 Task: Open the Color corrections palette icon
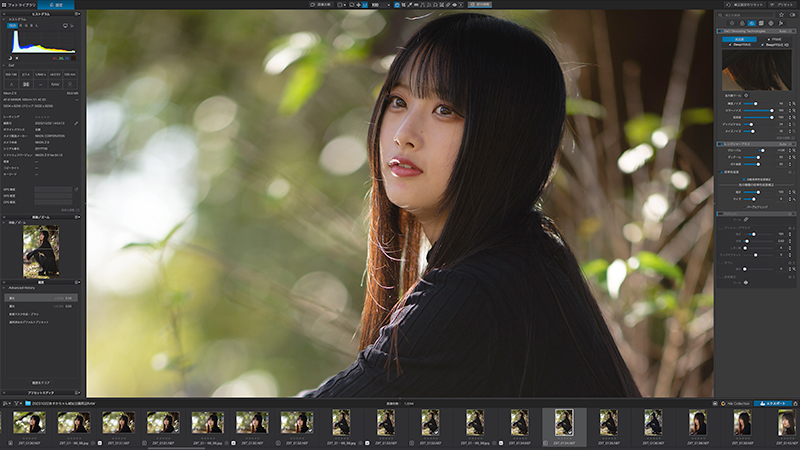pos(742,23)
